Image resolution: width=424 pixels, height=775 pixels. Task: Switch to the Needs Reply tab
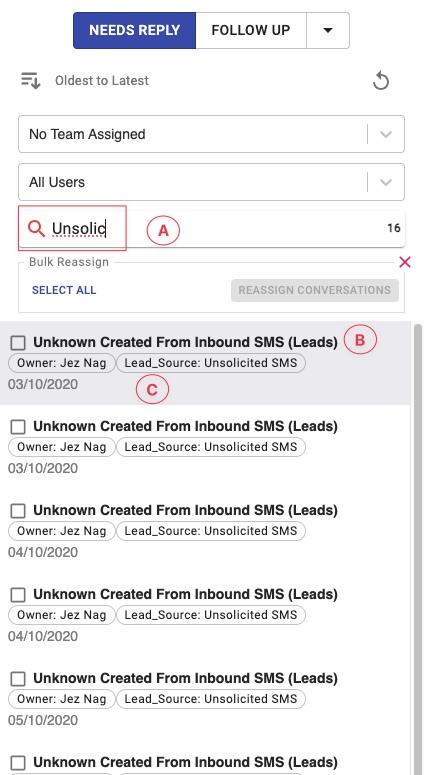tap(134, 31)
